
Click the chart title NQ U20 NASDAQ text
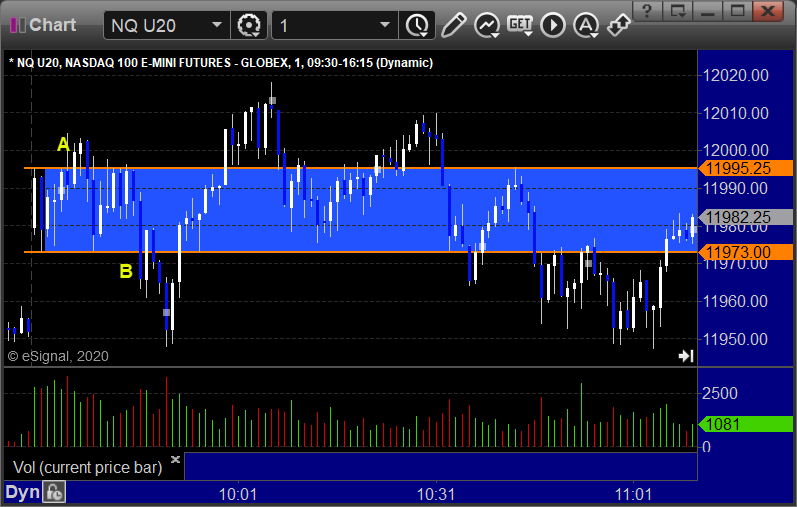click(221, 63)
